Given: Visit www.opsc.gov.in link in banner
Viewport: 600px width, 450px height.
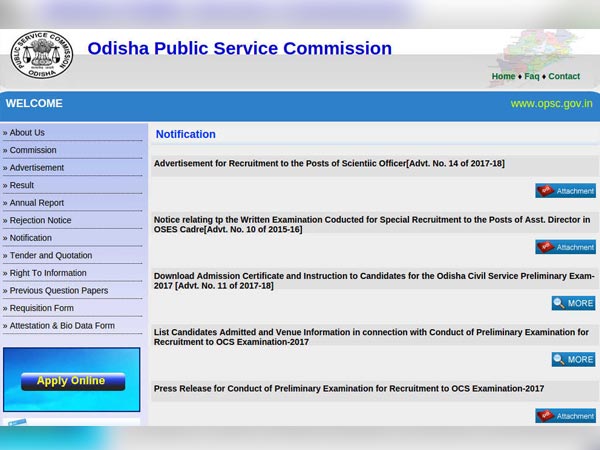Looking at the screenshot, I should (x=551, y=104).
